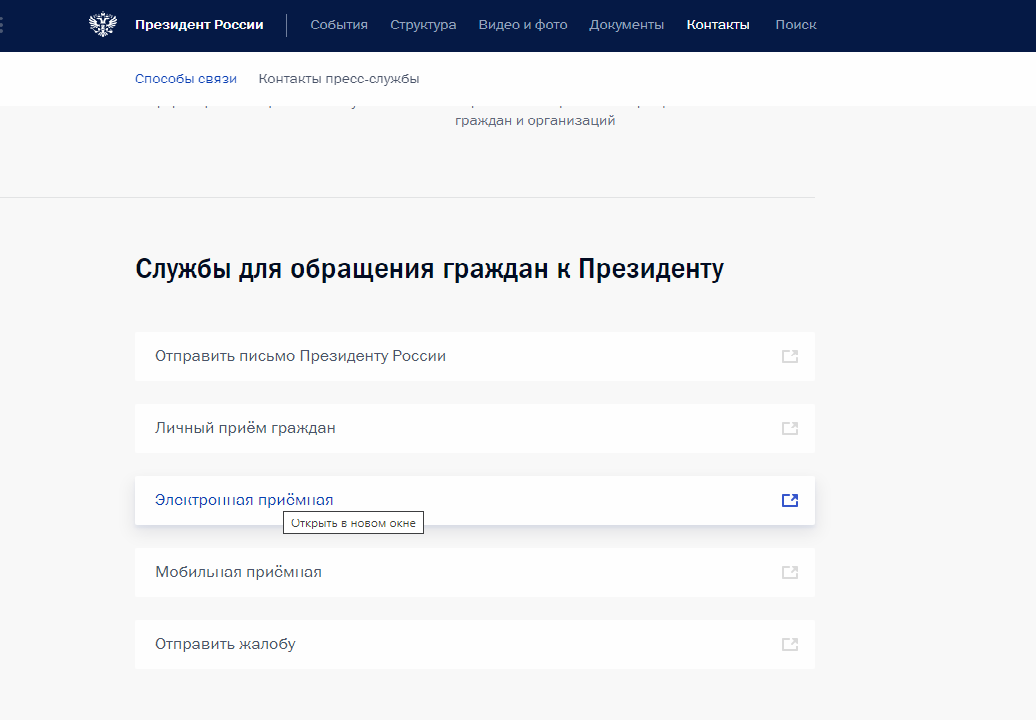Click the heading Службы для обращения граждан к Президенту
This screenshot has width=1036, height=720.
click(x=429, y=270)
